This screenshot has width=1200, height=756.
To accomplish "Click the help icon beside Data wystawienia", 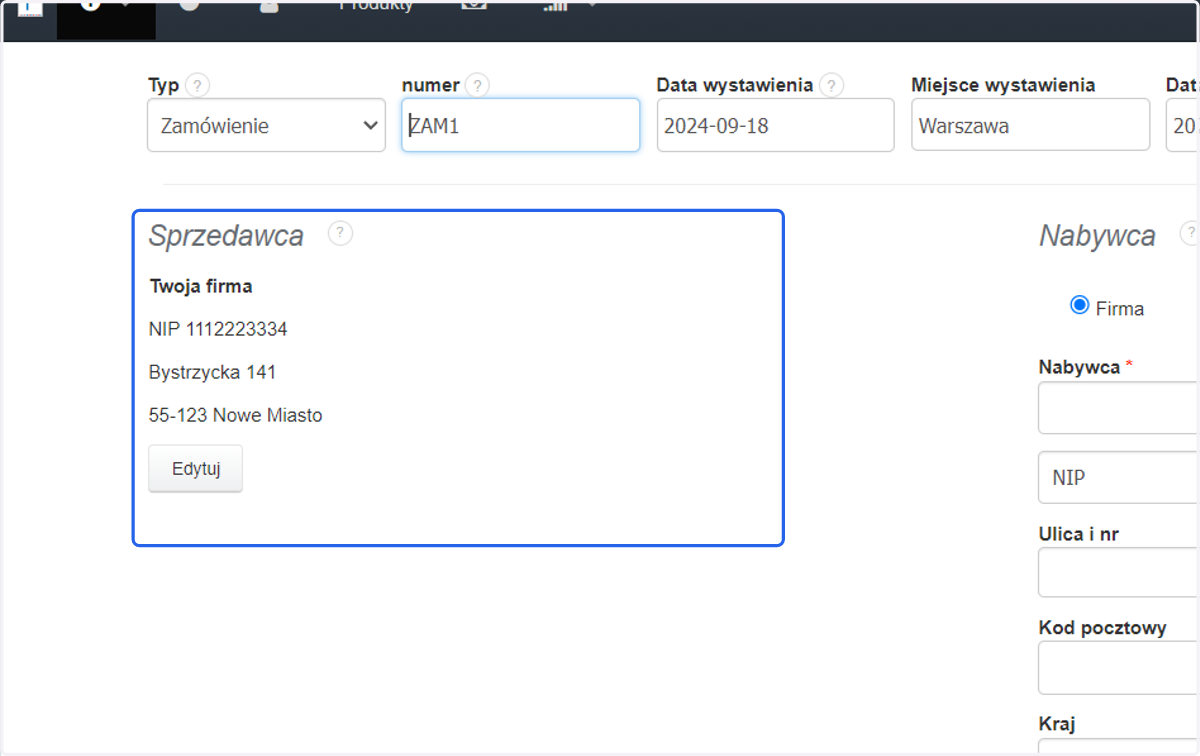I will click(832, 85).
